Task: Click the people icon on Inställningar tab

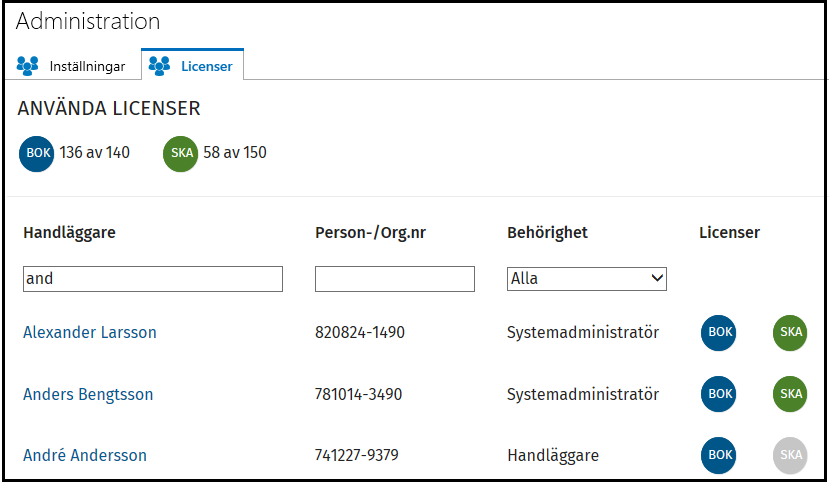Action: coord(27,66)
